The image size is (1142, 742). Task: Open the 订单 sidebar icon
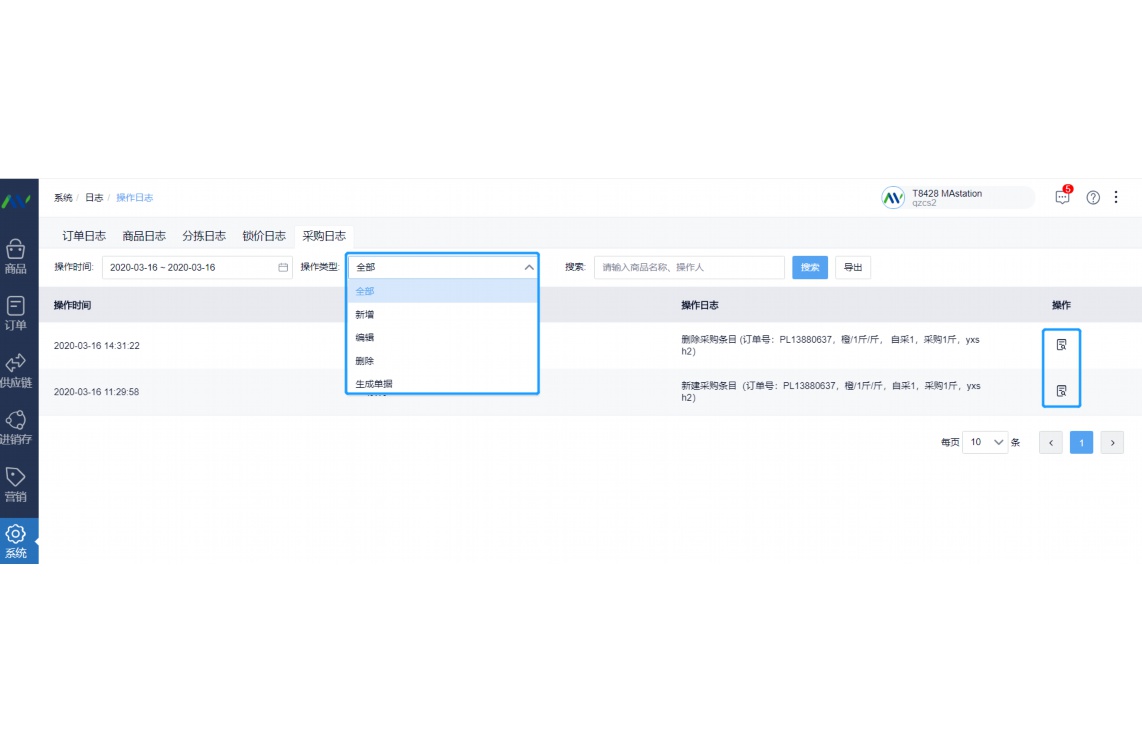[16, 312]
